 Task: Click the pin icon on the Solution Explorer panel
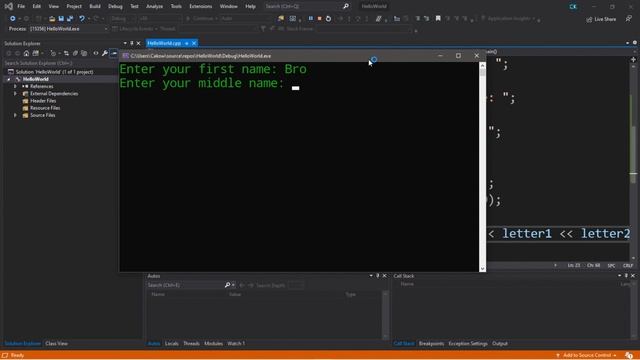[x=131, y=43]
